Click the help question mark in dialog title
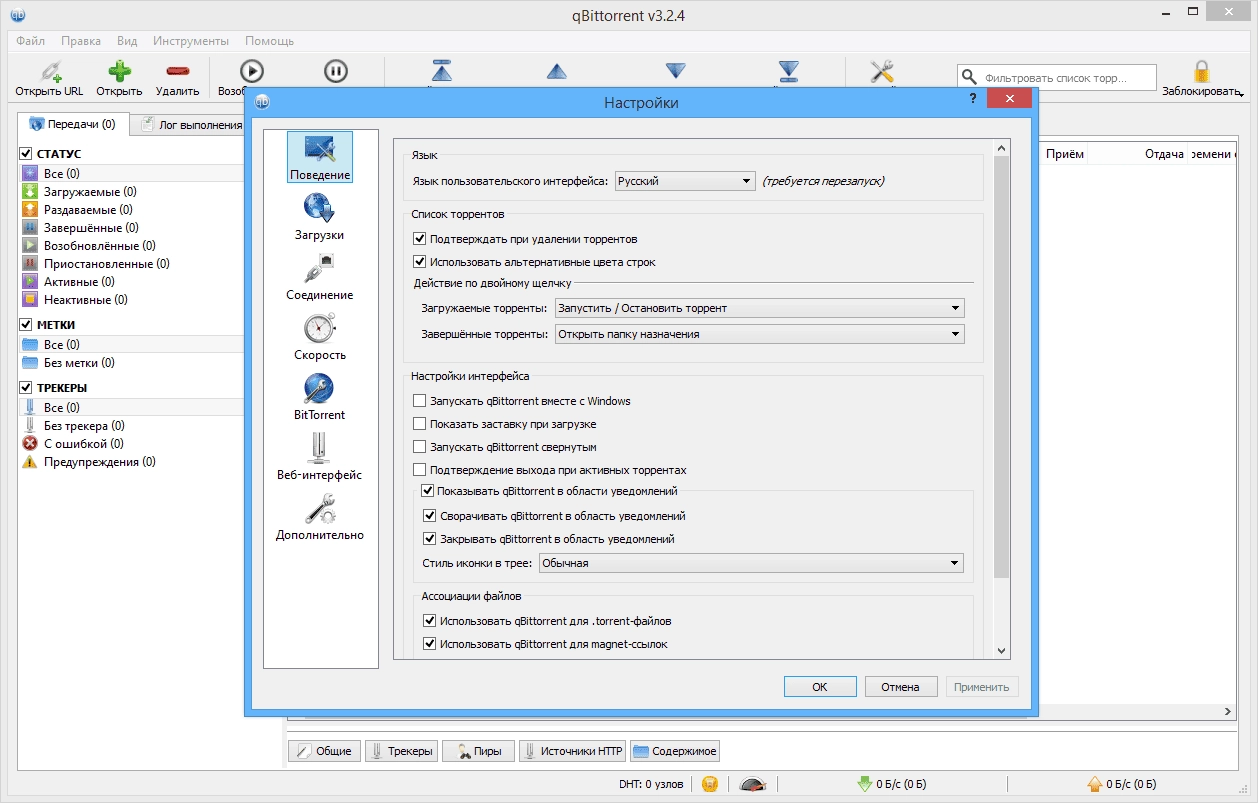1258x803 pixels. point(973,99)
